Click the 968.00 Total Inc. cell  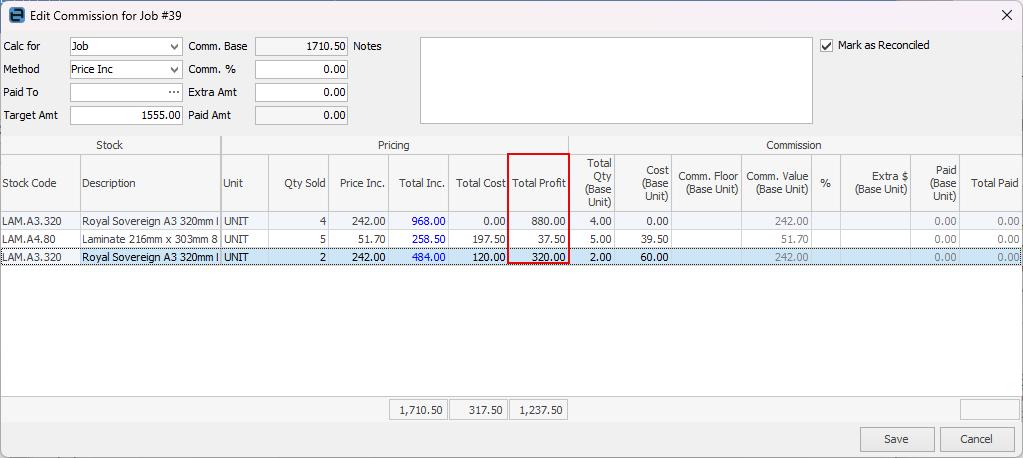point(418,221)
